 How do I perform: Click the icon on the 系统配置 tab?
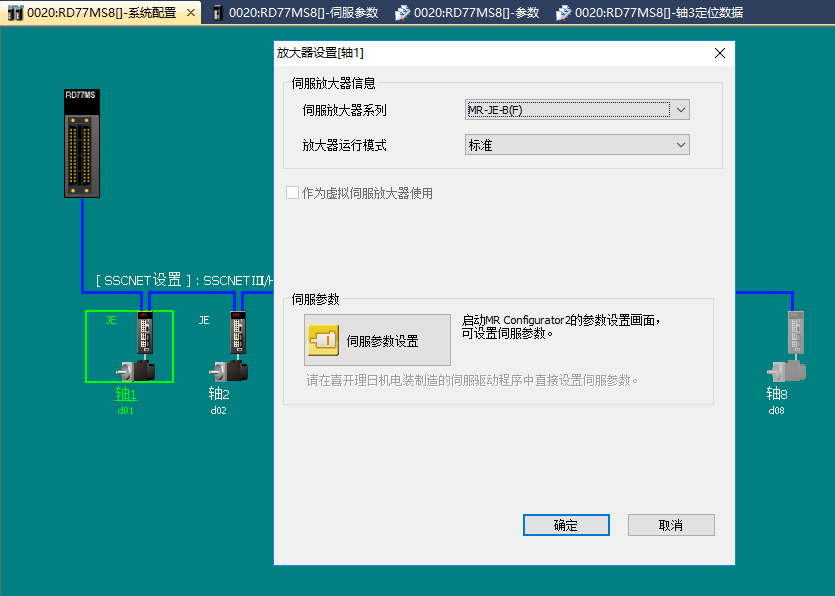15,13
